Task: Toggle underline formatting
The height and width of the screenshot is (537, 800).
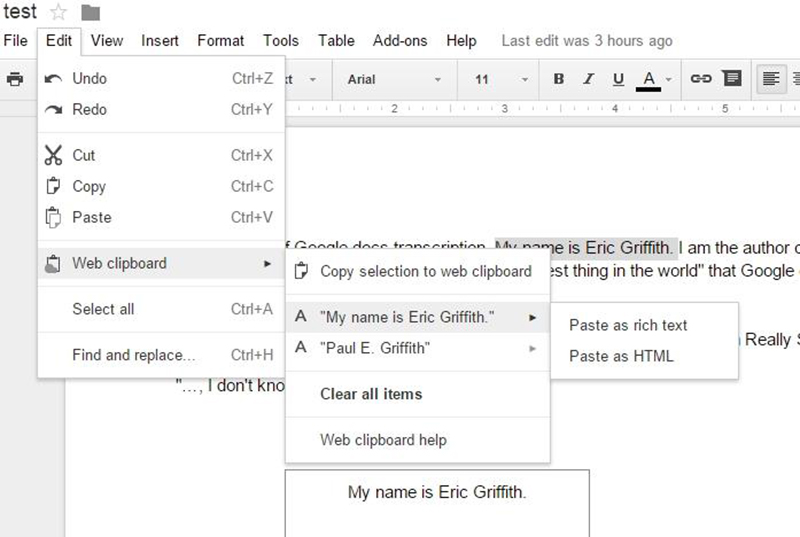Action: [x=618, y=79]
